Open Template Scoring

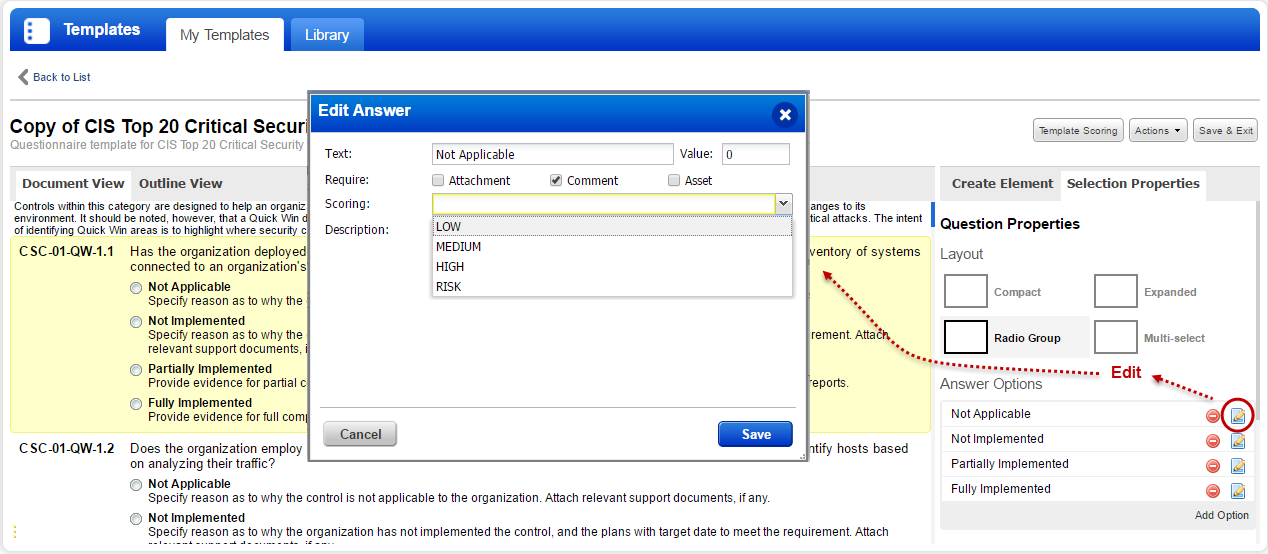(x=1078, y=131)
